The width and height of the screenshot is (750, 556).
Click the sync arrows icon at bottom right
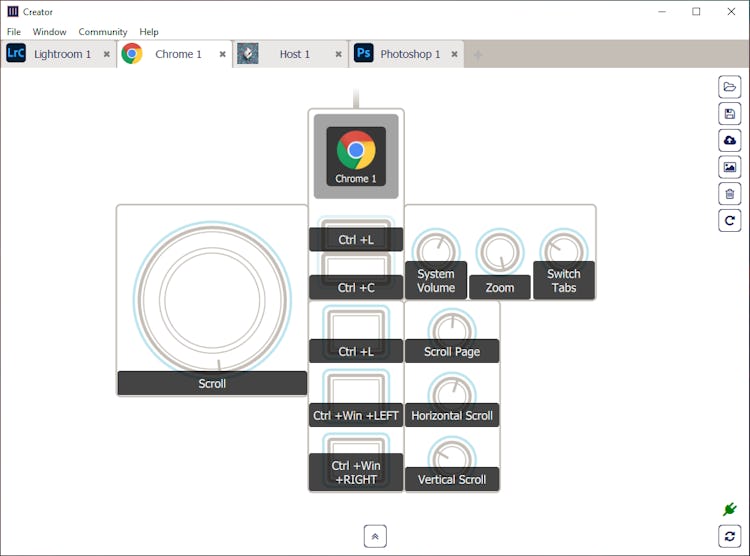coord(729,536)
